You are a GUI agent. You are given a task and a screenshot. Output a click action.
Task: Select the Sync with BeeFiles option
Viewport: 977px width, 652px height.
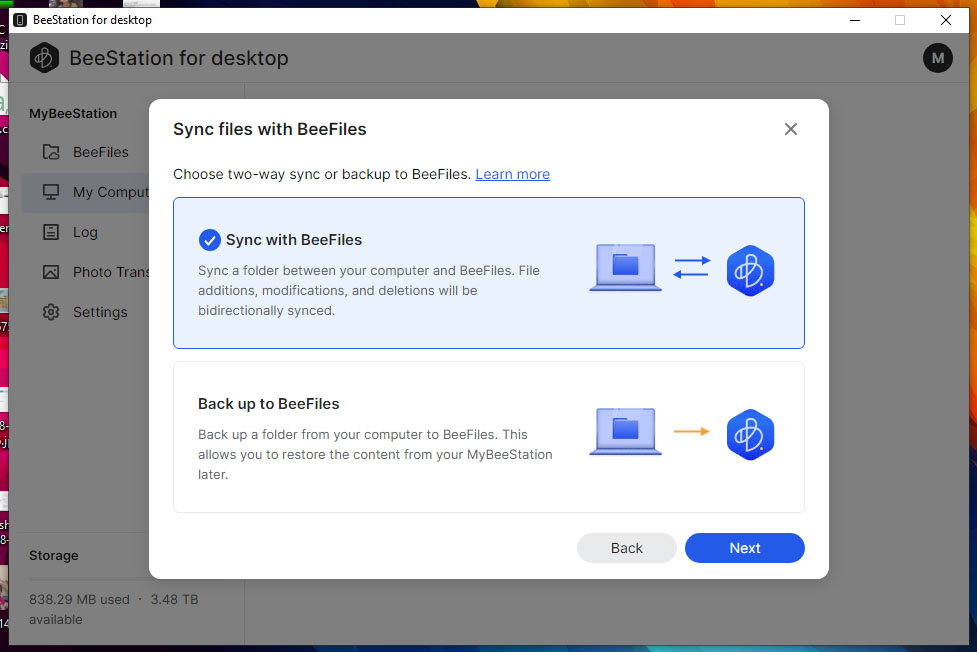[x=488, y=272]
